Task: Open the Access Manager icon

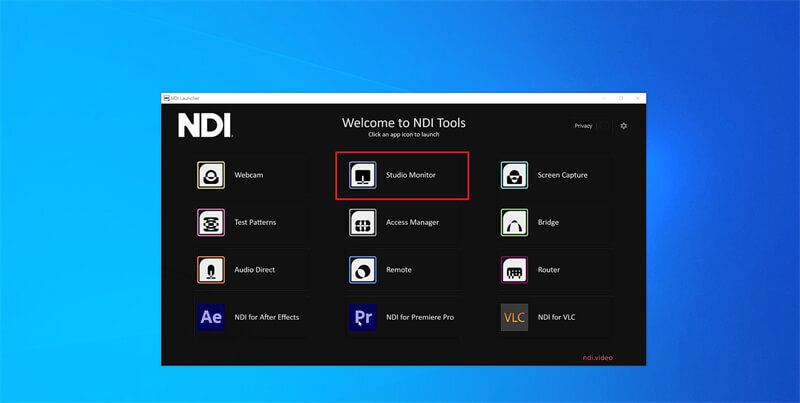Action: click(x=363, y=222)
